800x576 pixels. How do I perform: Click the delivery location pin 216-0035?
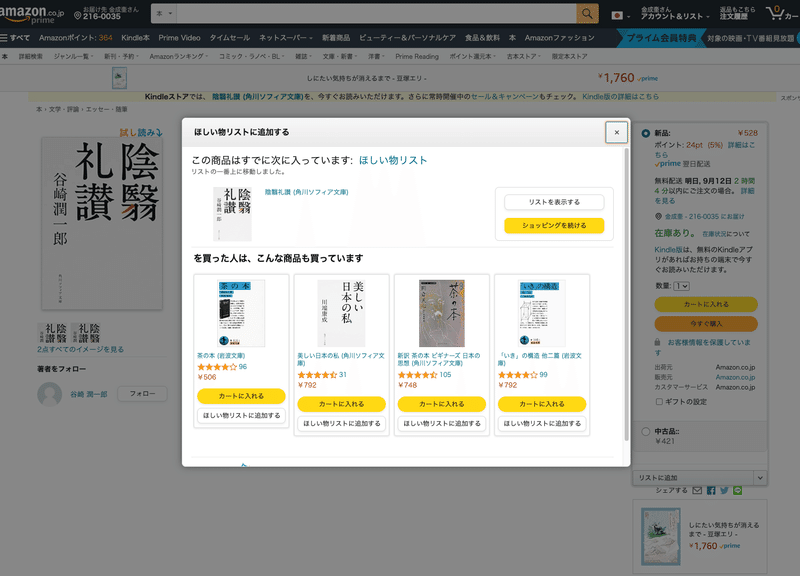coord(106,13)
